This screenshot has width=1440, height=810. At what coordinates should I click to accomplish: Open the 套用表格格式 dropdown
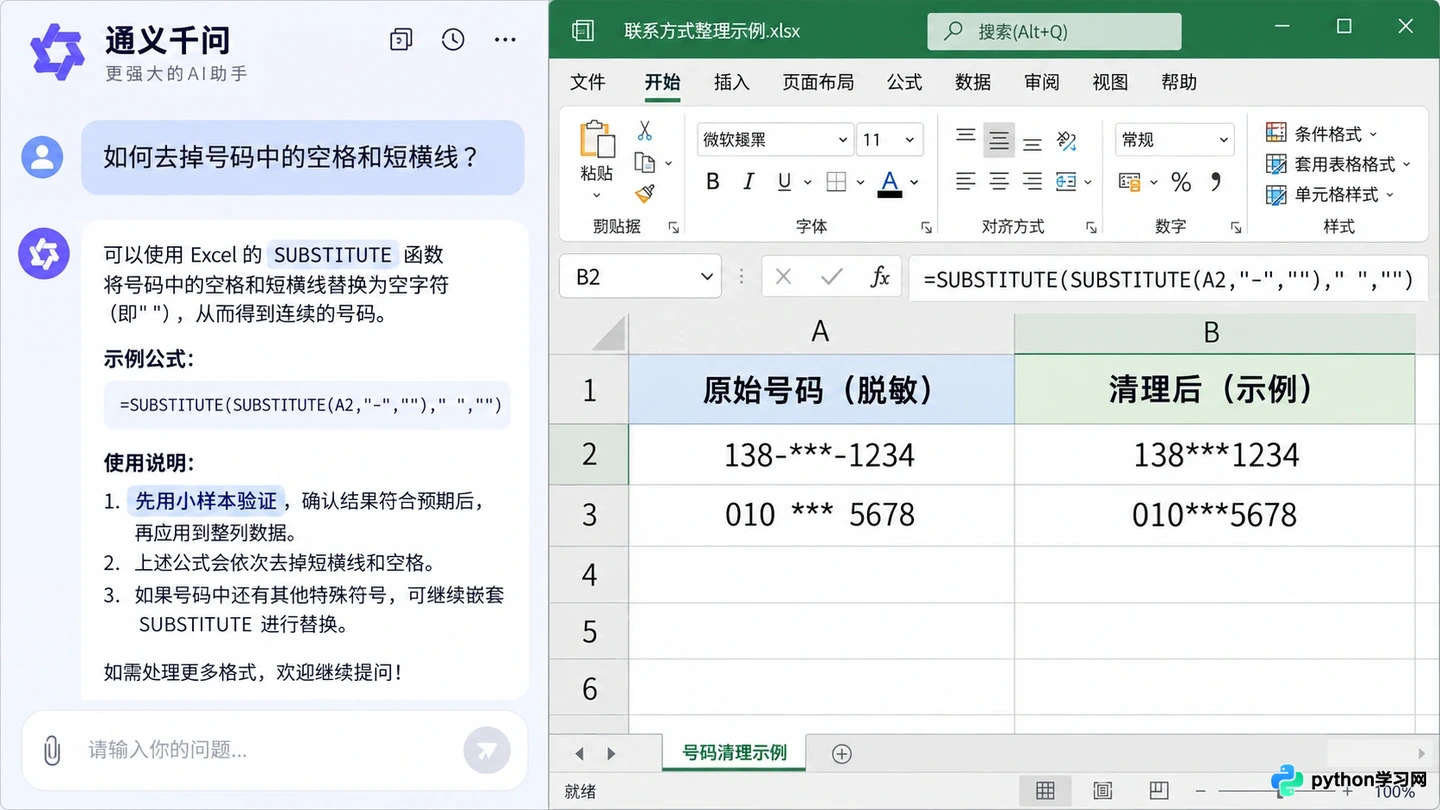tap(1339, 164)
